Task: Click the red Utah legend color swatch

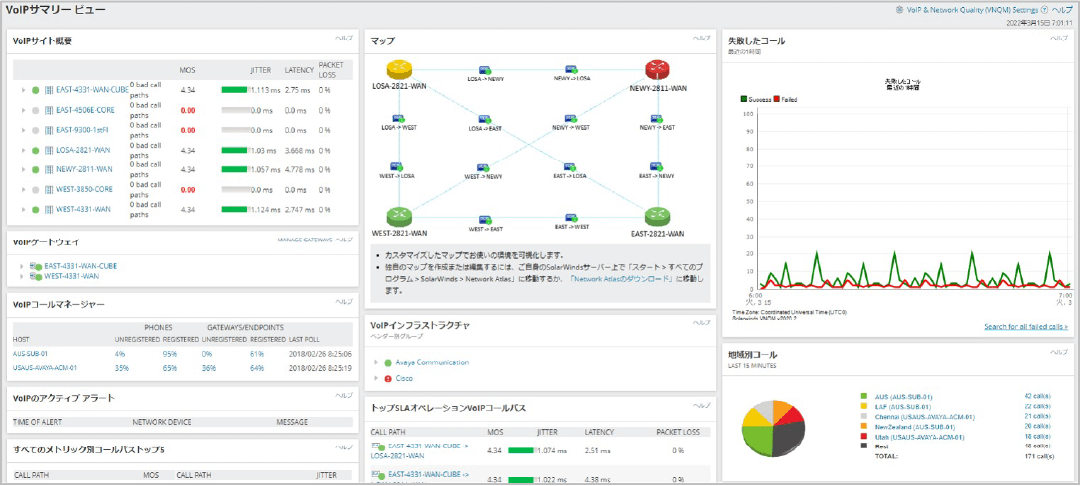Action: [x=863, y=437]
